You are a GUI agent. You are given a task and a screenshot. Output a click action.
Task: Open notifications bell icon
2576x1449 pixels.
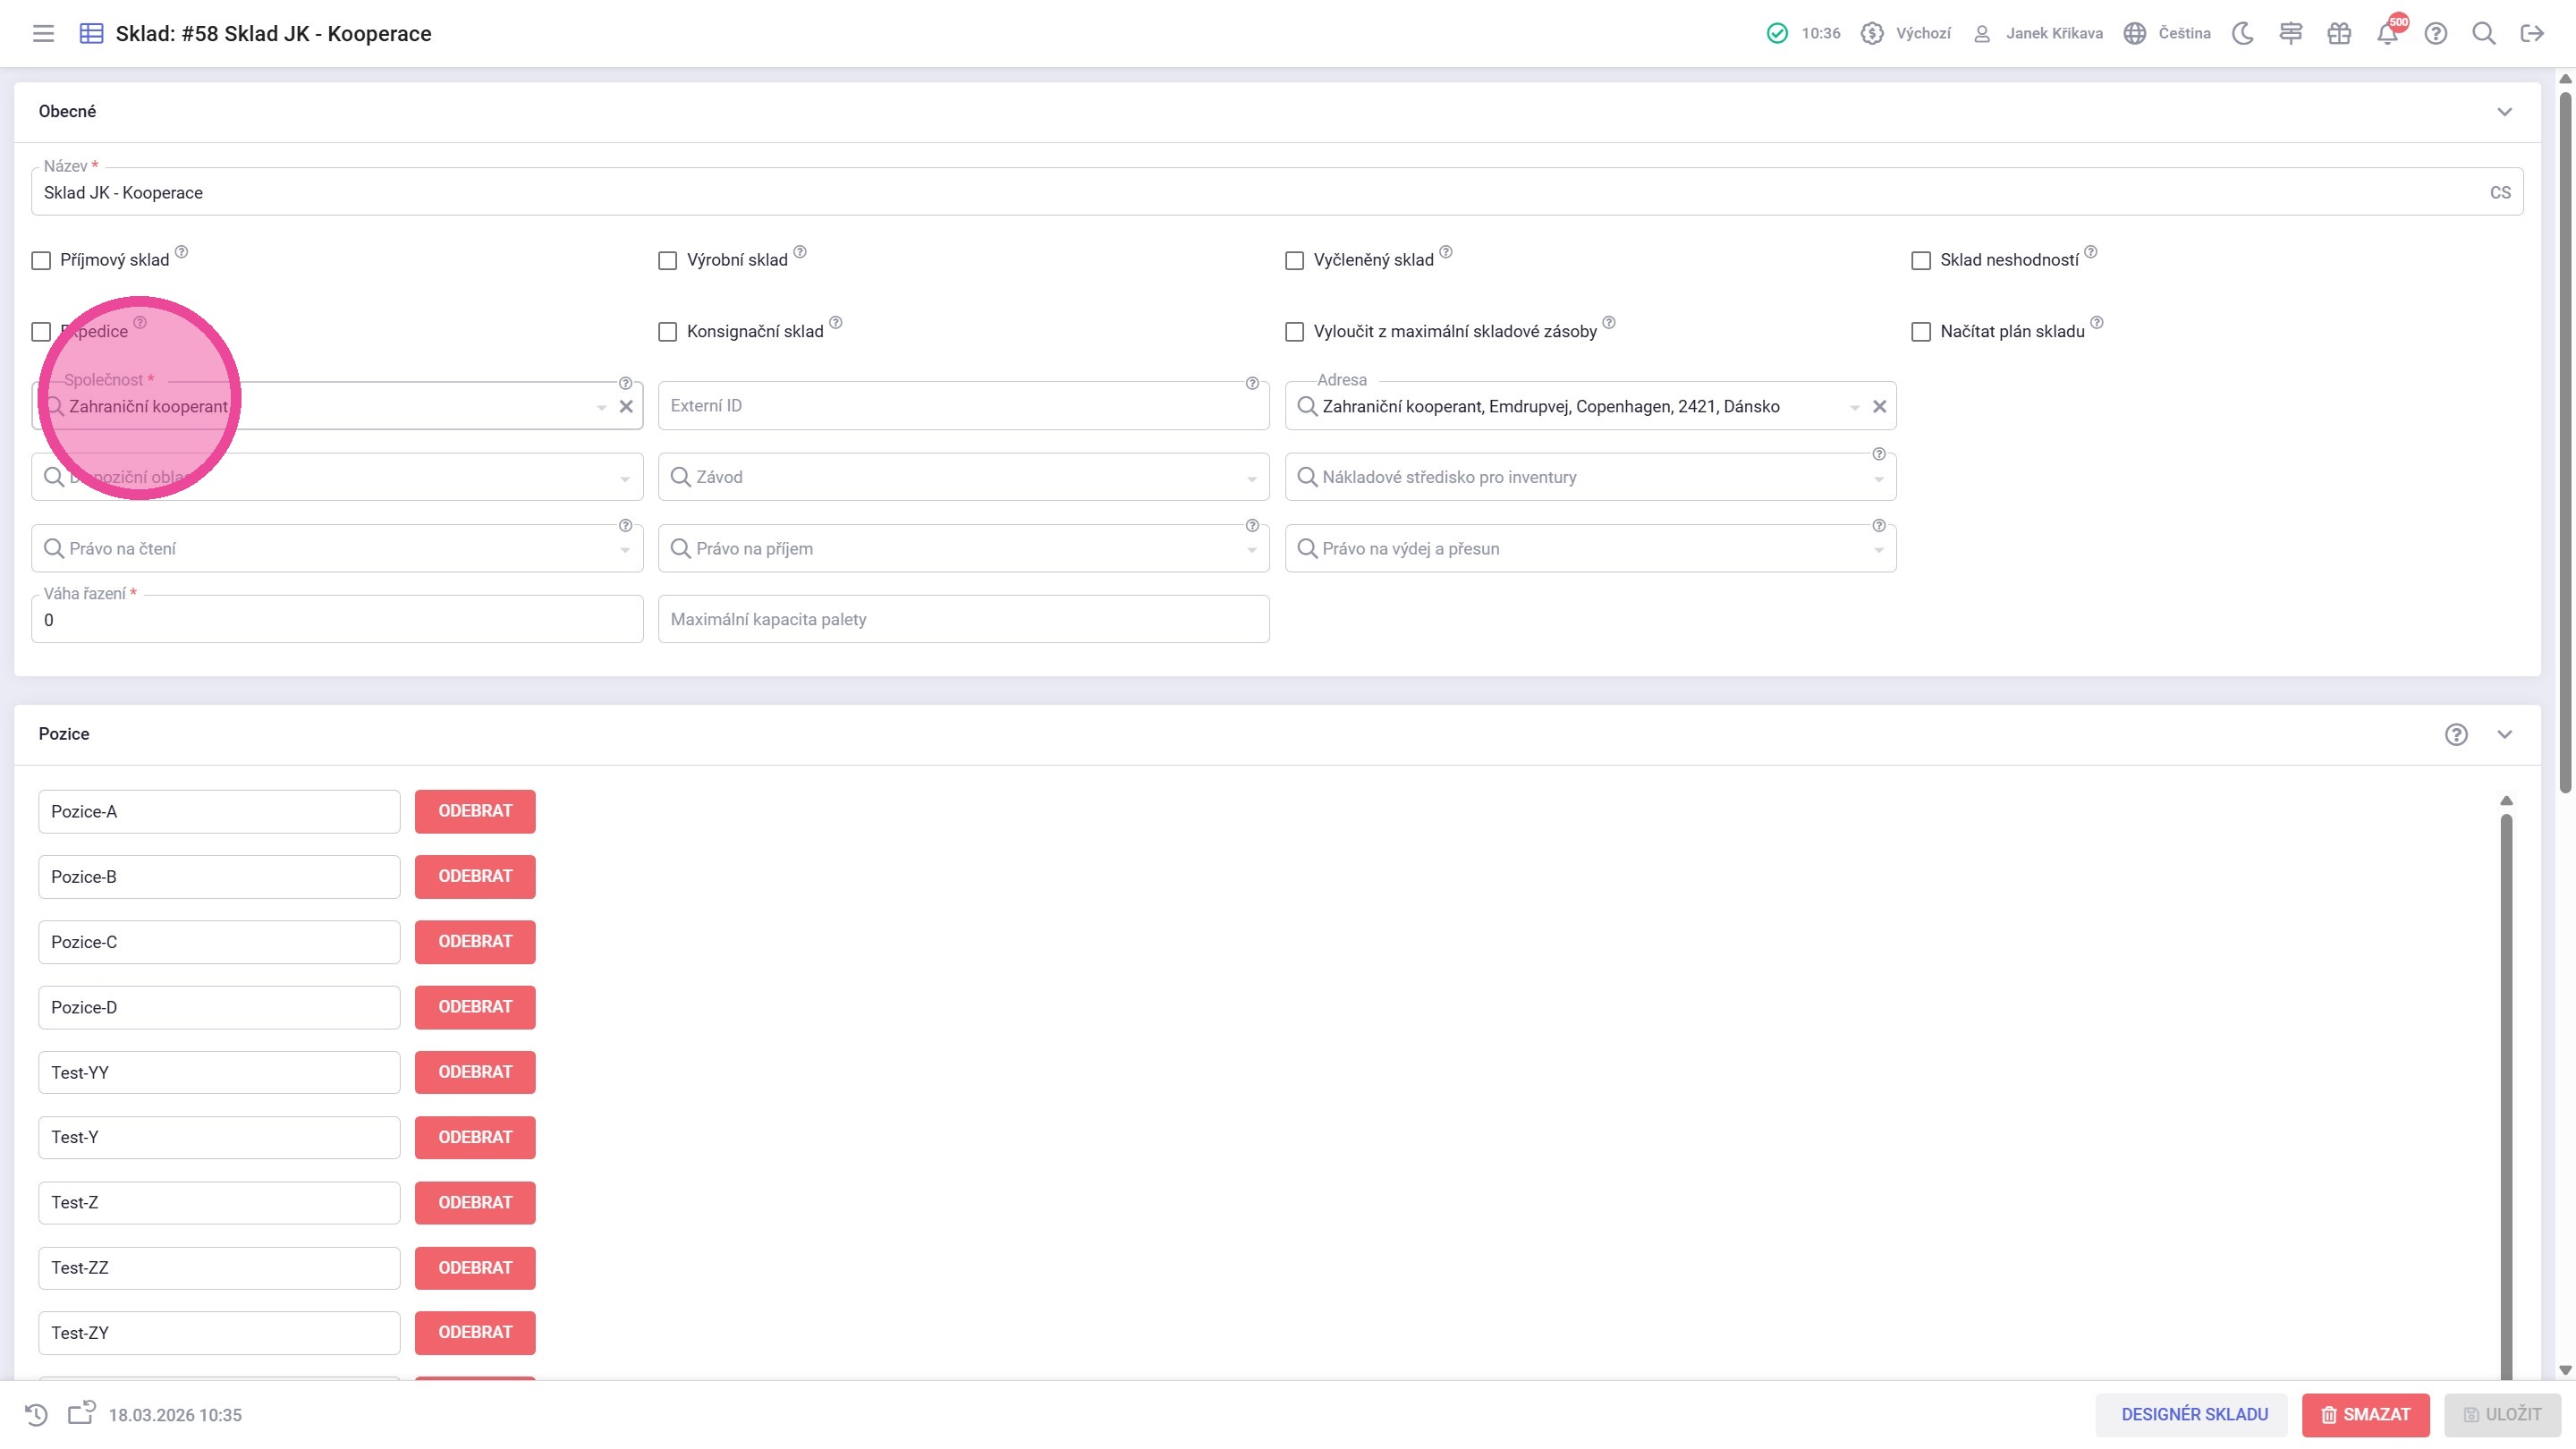tap(2387, 33)
